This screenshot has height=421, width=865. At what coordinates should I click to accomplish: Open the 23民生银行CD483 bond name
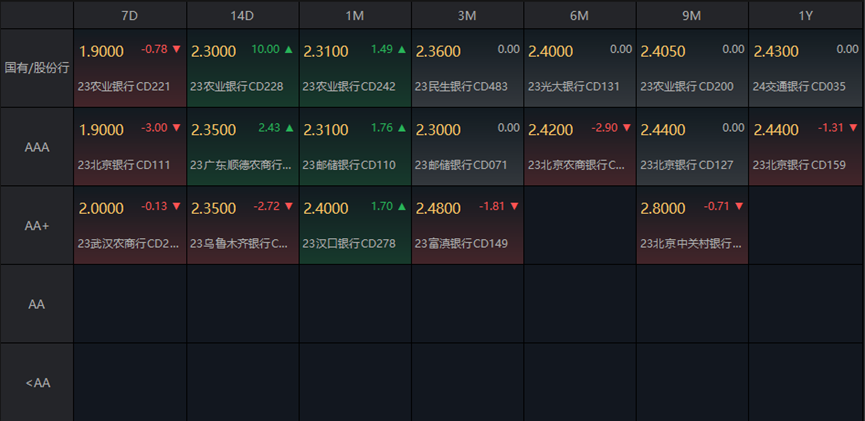[461, 87]
